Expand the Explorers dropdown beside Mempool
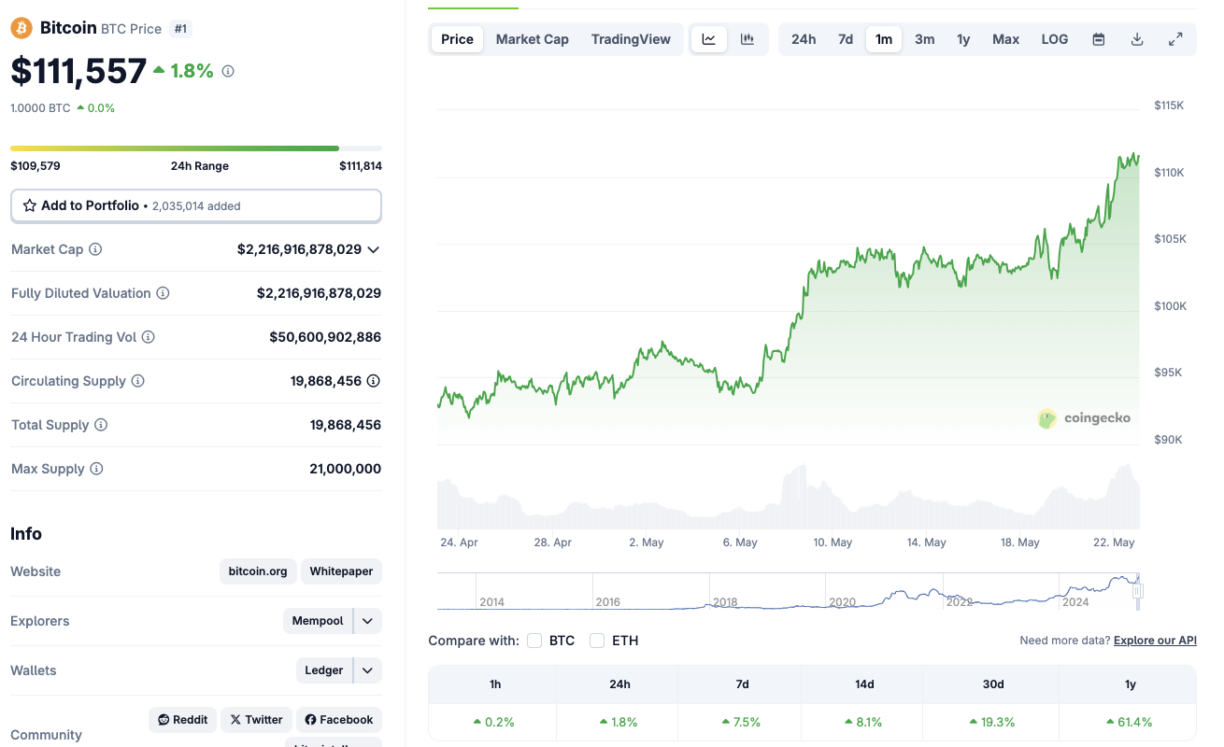The width and height of the screenshot is (1224, 747). pos(368,620)
